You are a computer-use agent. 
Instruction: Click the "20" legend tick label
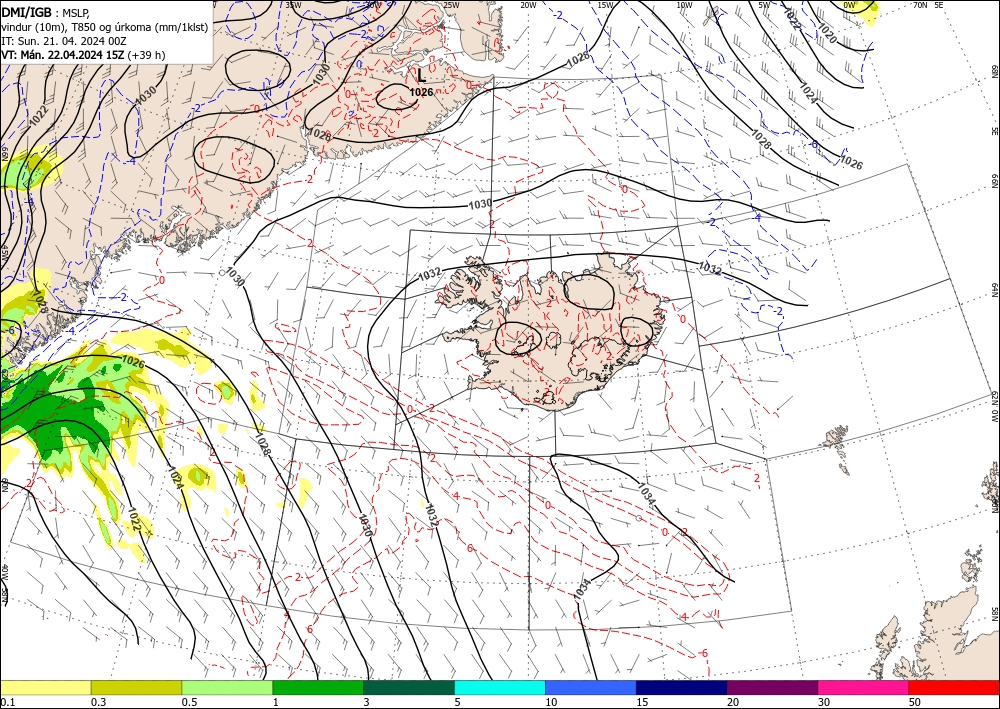[x=733, y=702]
